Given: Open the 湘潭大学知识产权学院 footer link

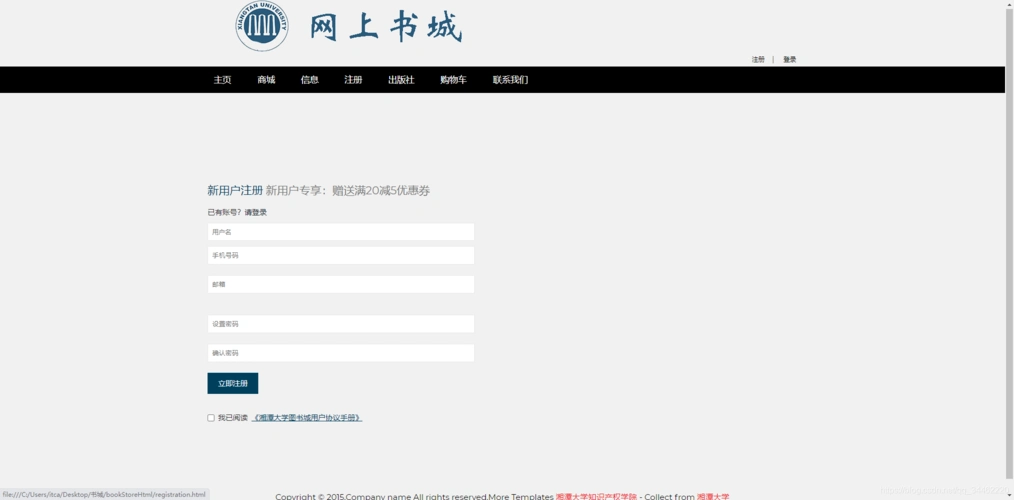Looking at the screenshot, I should click(596, 496).
